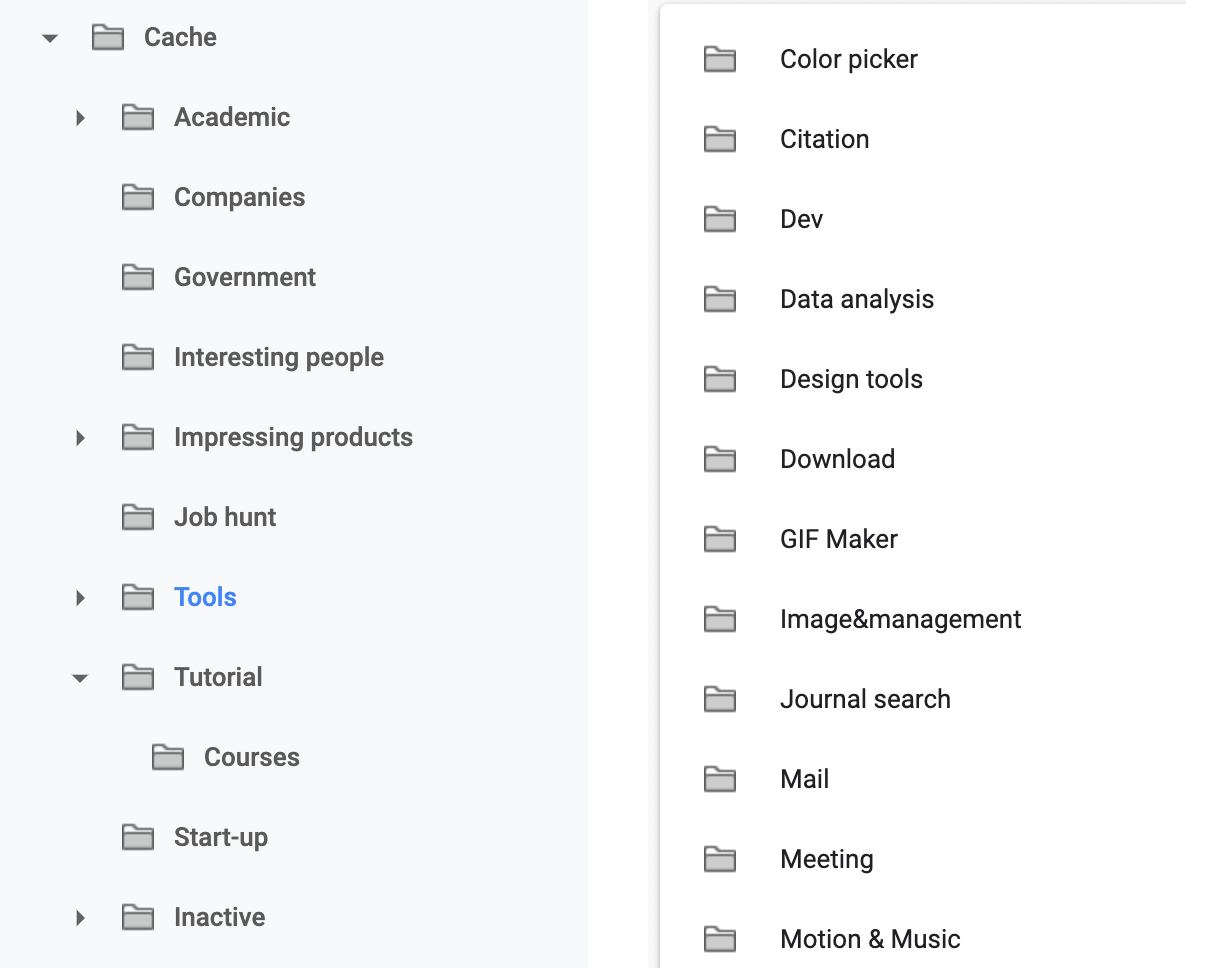Click the folder icon beside Color picker
This screenshot has height=968, width=1208.
click(720, 60)
